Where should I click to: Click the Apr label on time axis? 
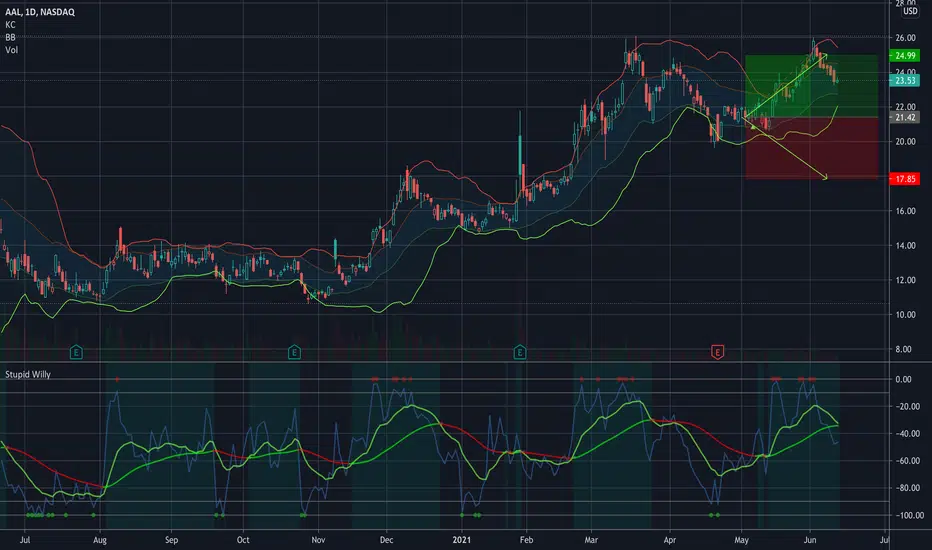click(670, 540)
